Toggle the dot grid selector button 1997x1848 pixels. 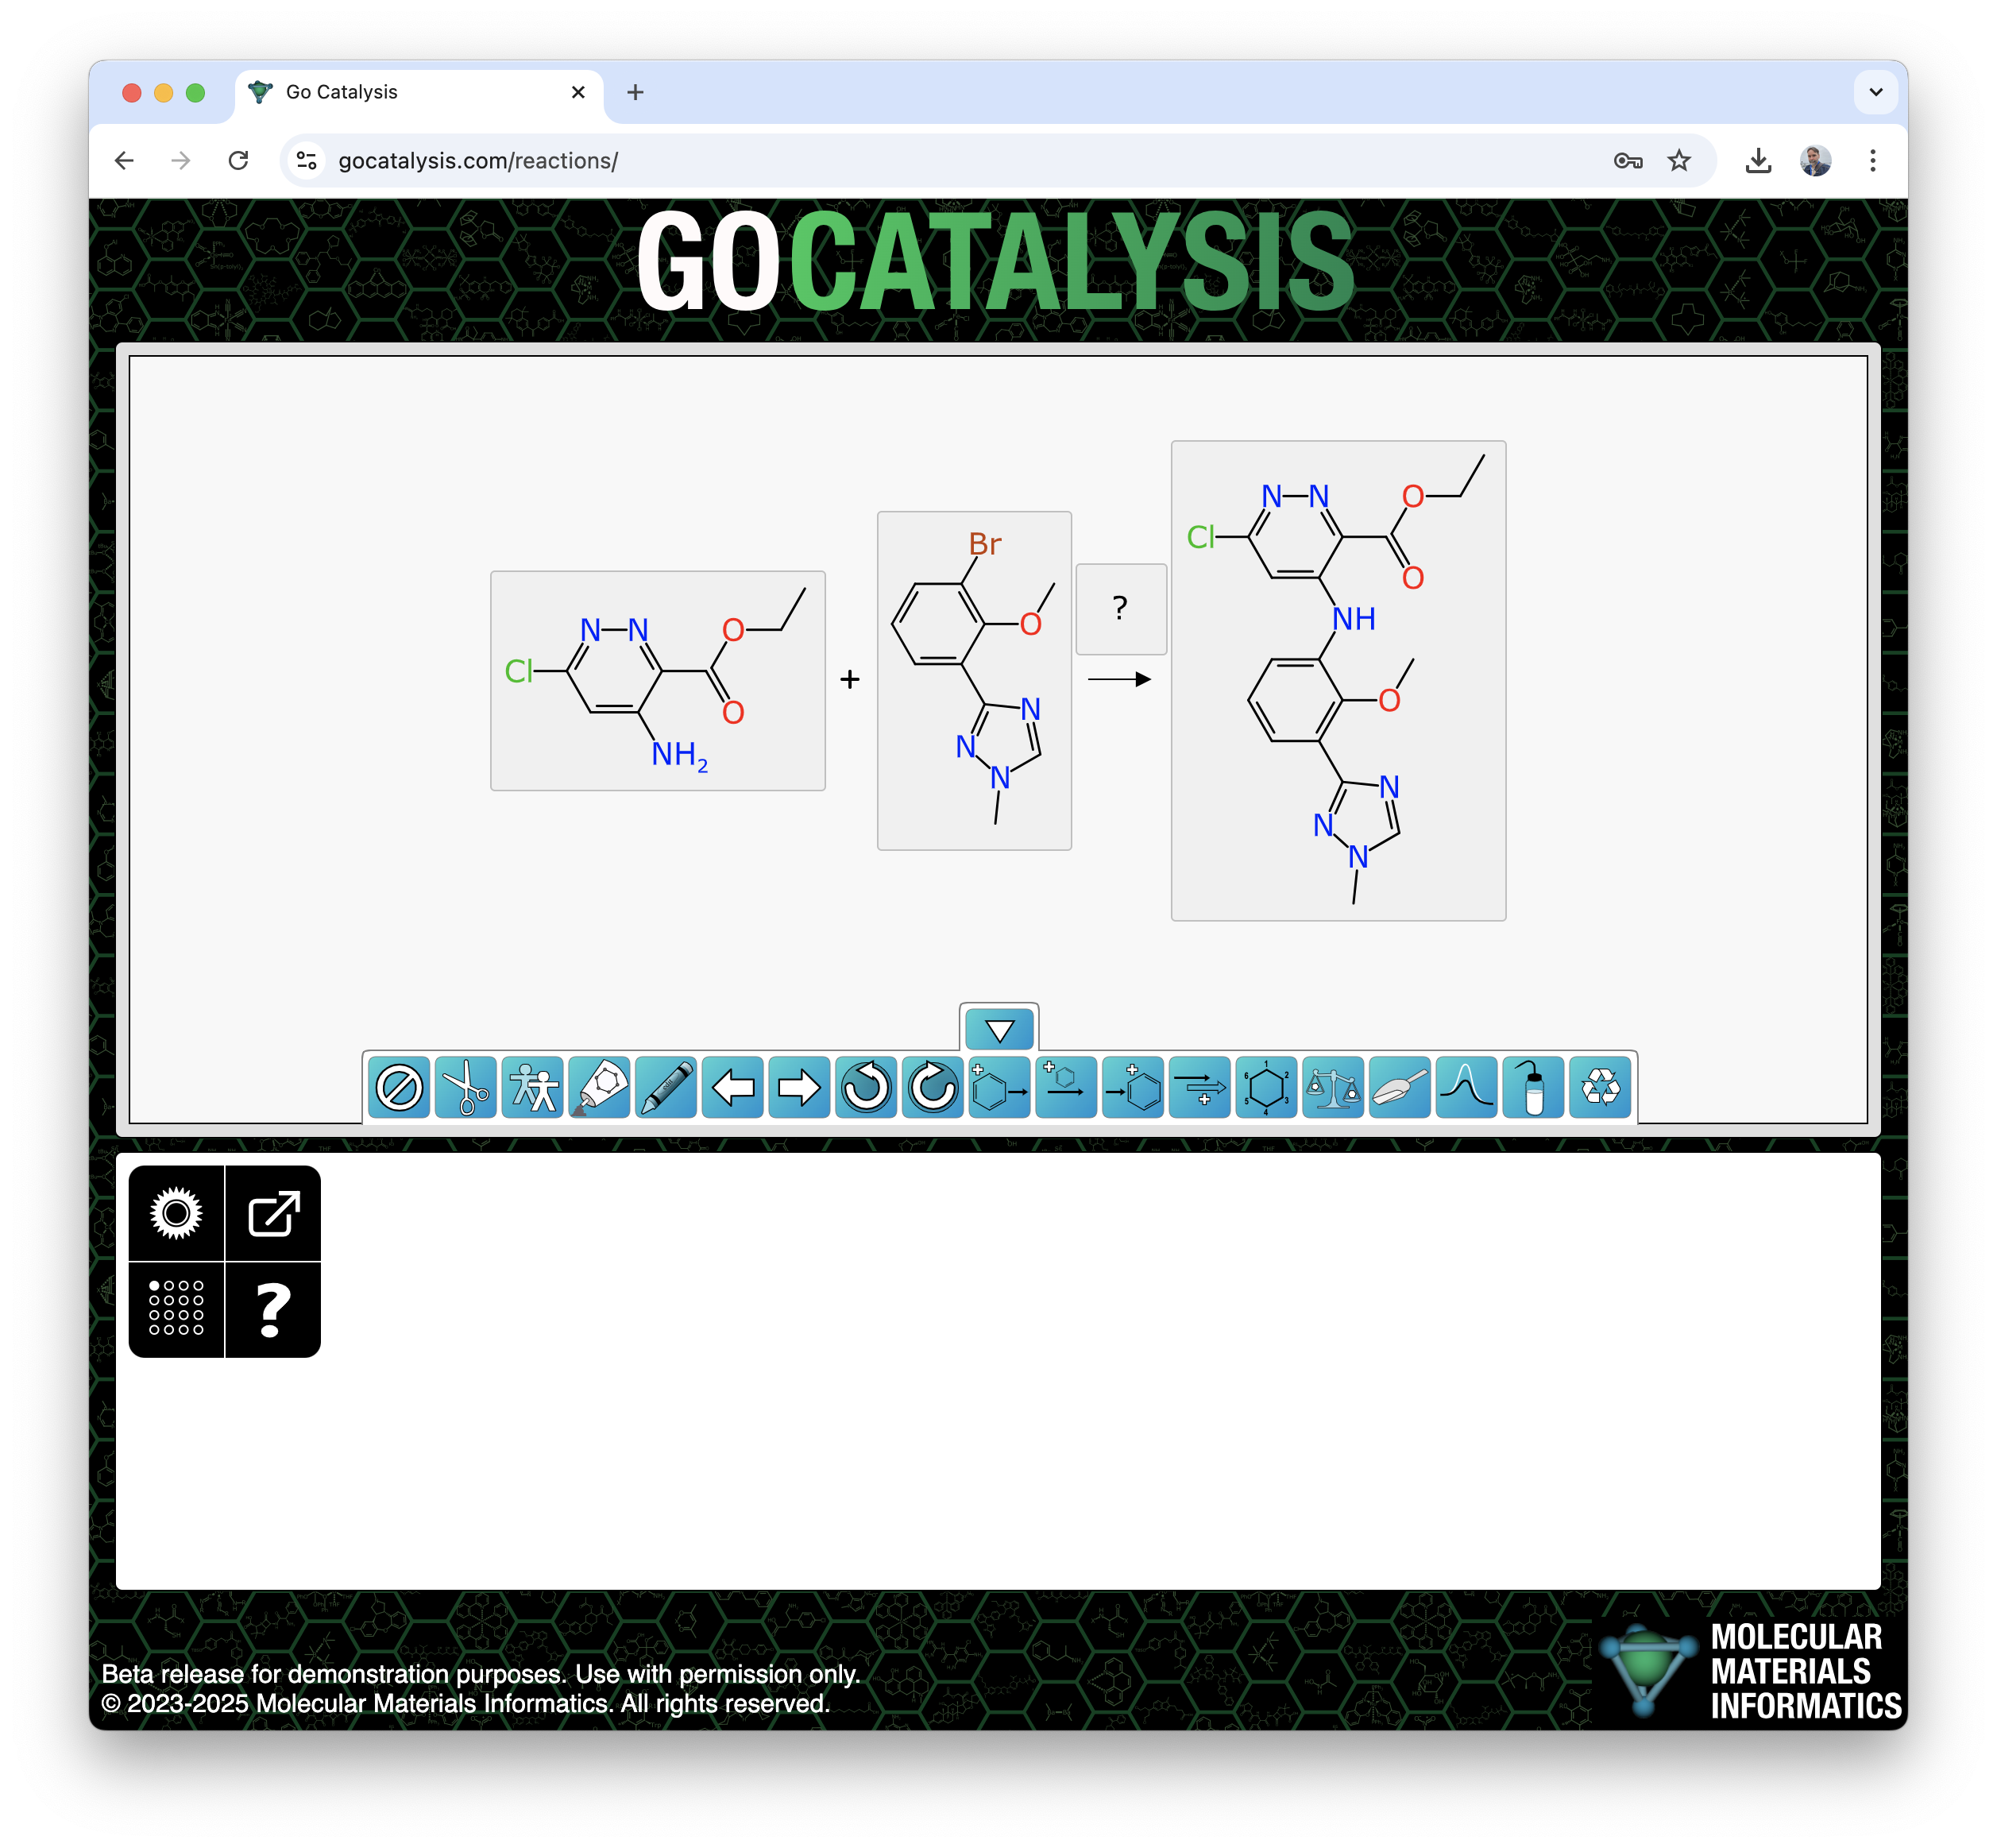pos(176,1308)
